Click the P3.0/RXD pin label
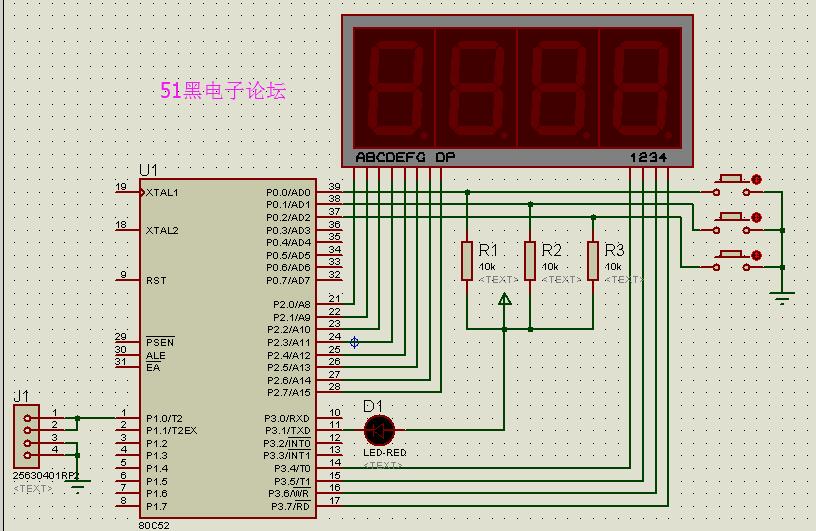 (287, 419)
